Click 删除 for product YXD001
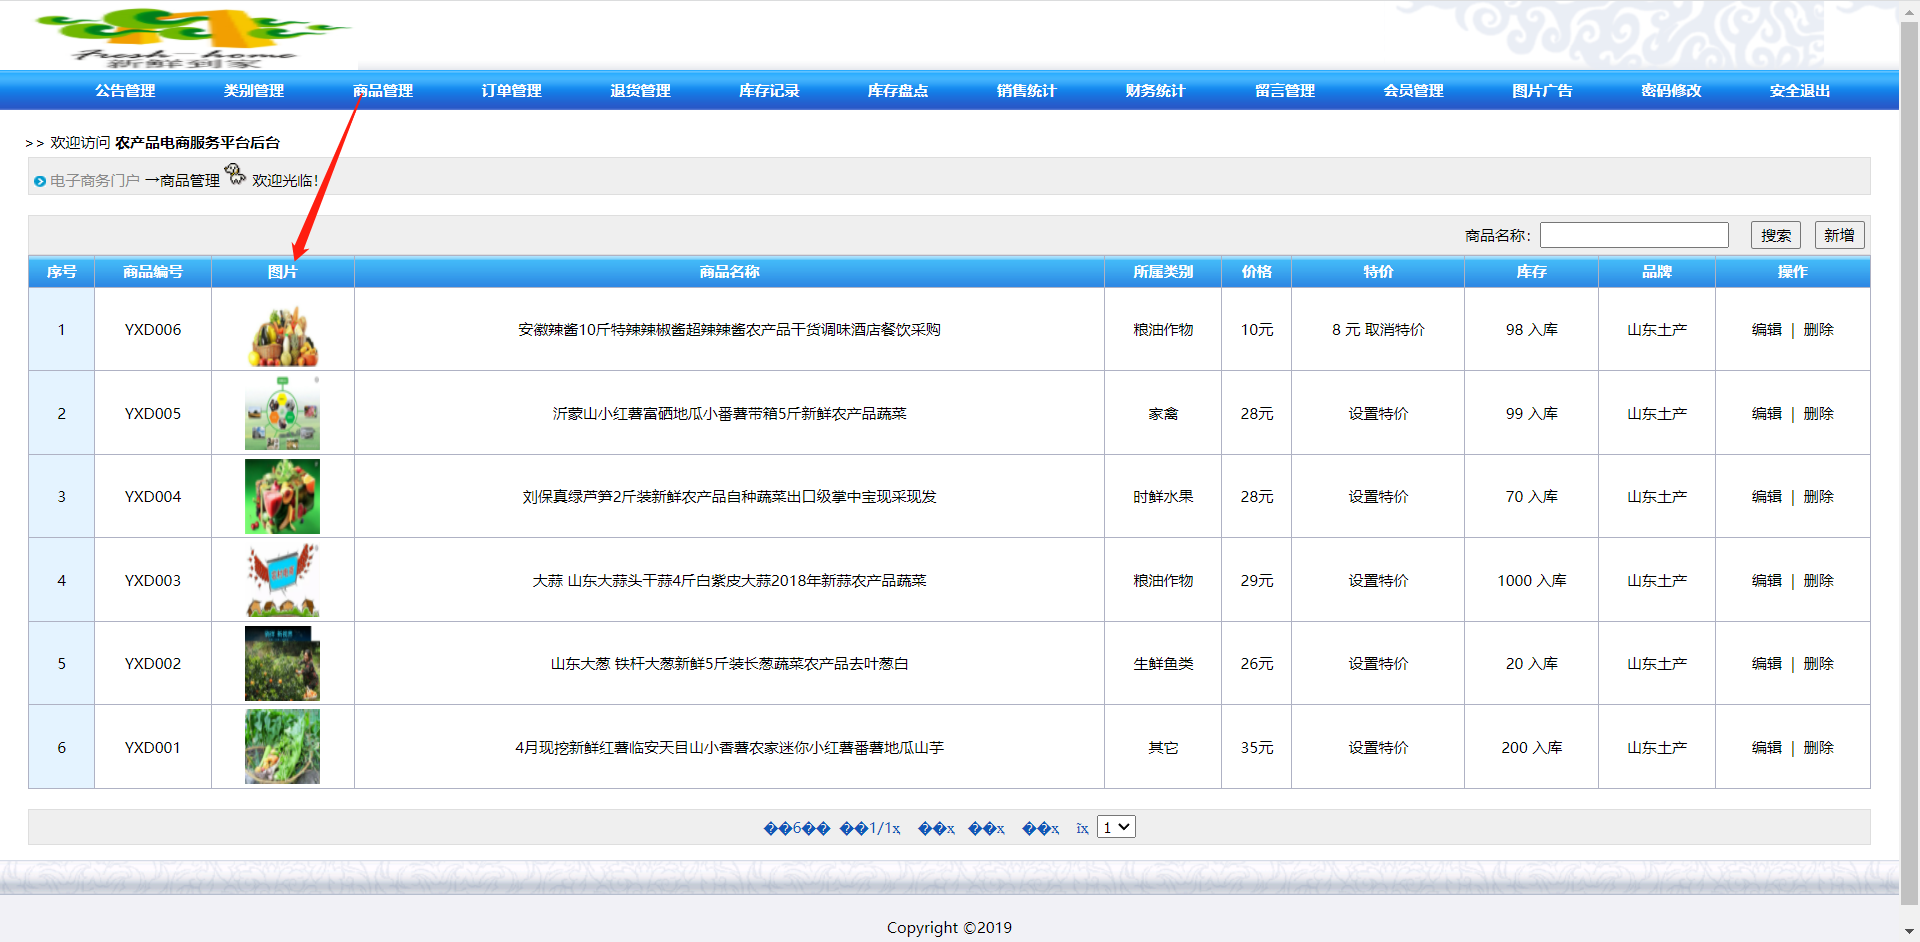This screenshot has height=942, width=1920. click(1818, 747)
